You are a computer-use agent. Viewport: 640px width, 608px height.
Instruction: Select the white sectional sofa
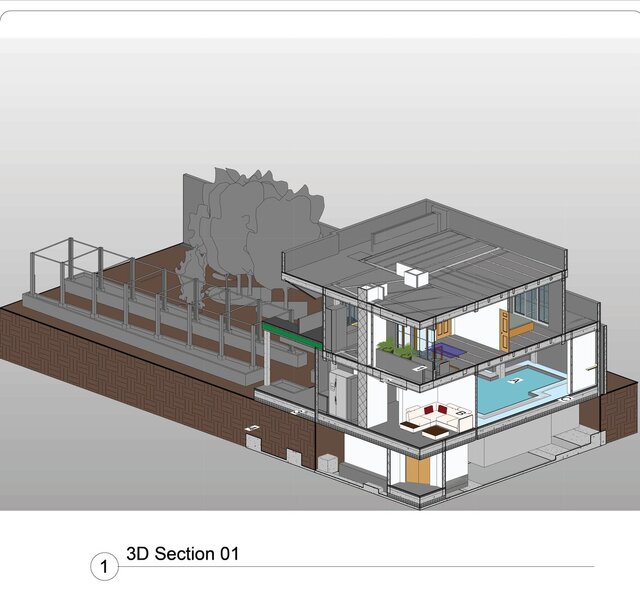click(x=438, y=417)
